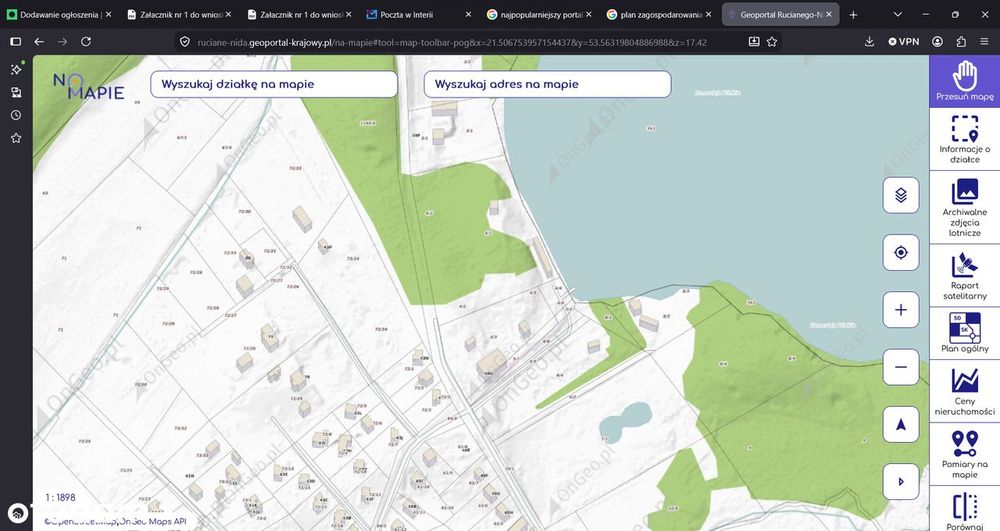Go forward in browser history
The width and height of the screenshot is (1000, 531).
coord(62,41)
